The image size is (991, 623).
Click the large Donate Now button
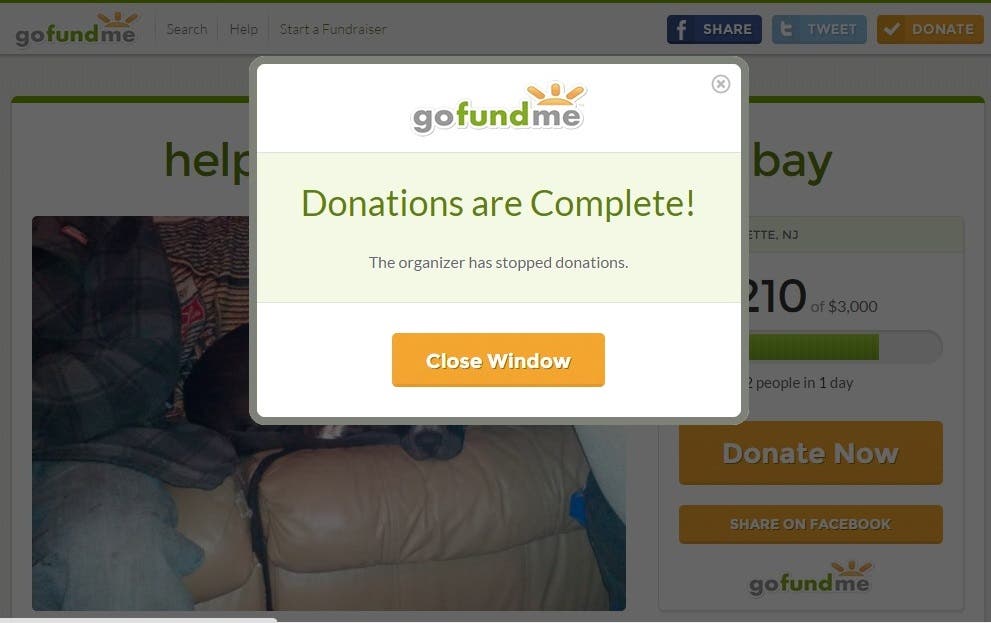pos(810,453)
